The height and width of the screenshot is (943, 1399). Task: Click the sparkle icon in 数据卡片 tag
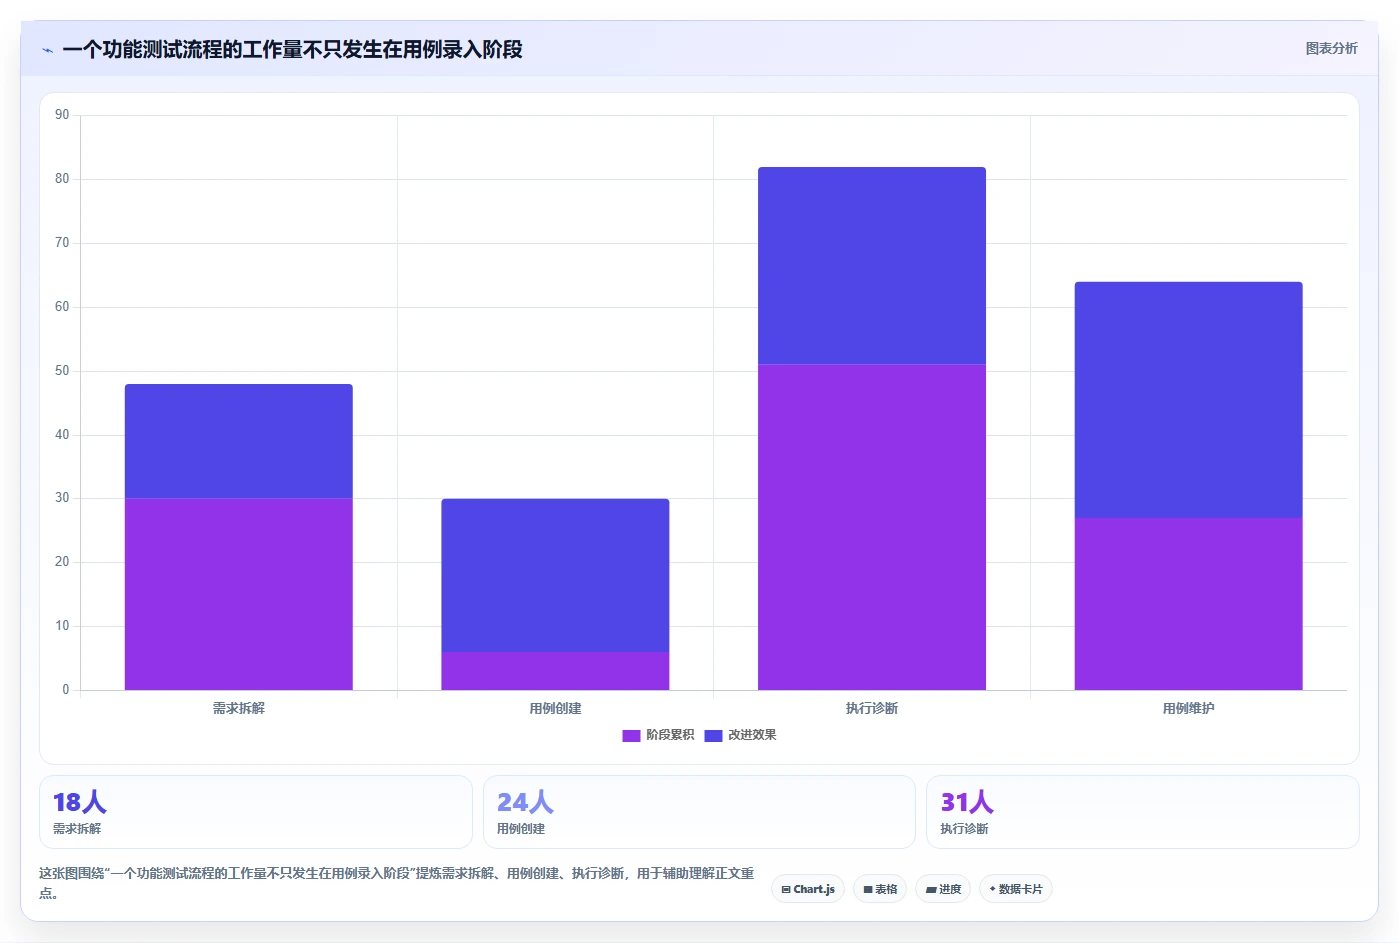[x=992, y=889]
